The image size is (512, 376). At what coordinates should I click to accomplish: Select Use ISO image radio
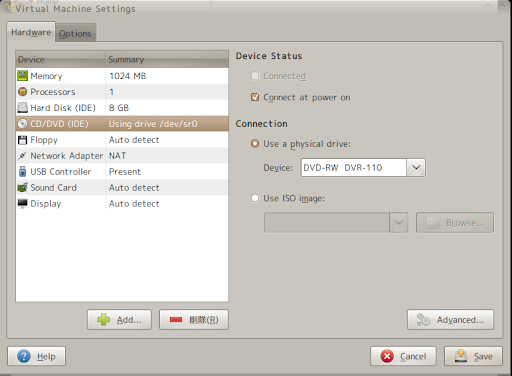click(255, 198)
